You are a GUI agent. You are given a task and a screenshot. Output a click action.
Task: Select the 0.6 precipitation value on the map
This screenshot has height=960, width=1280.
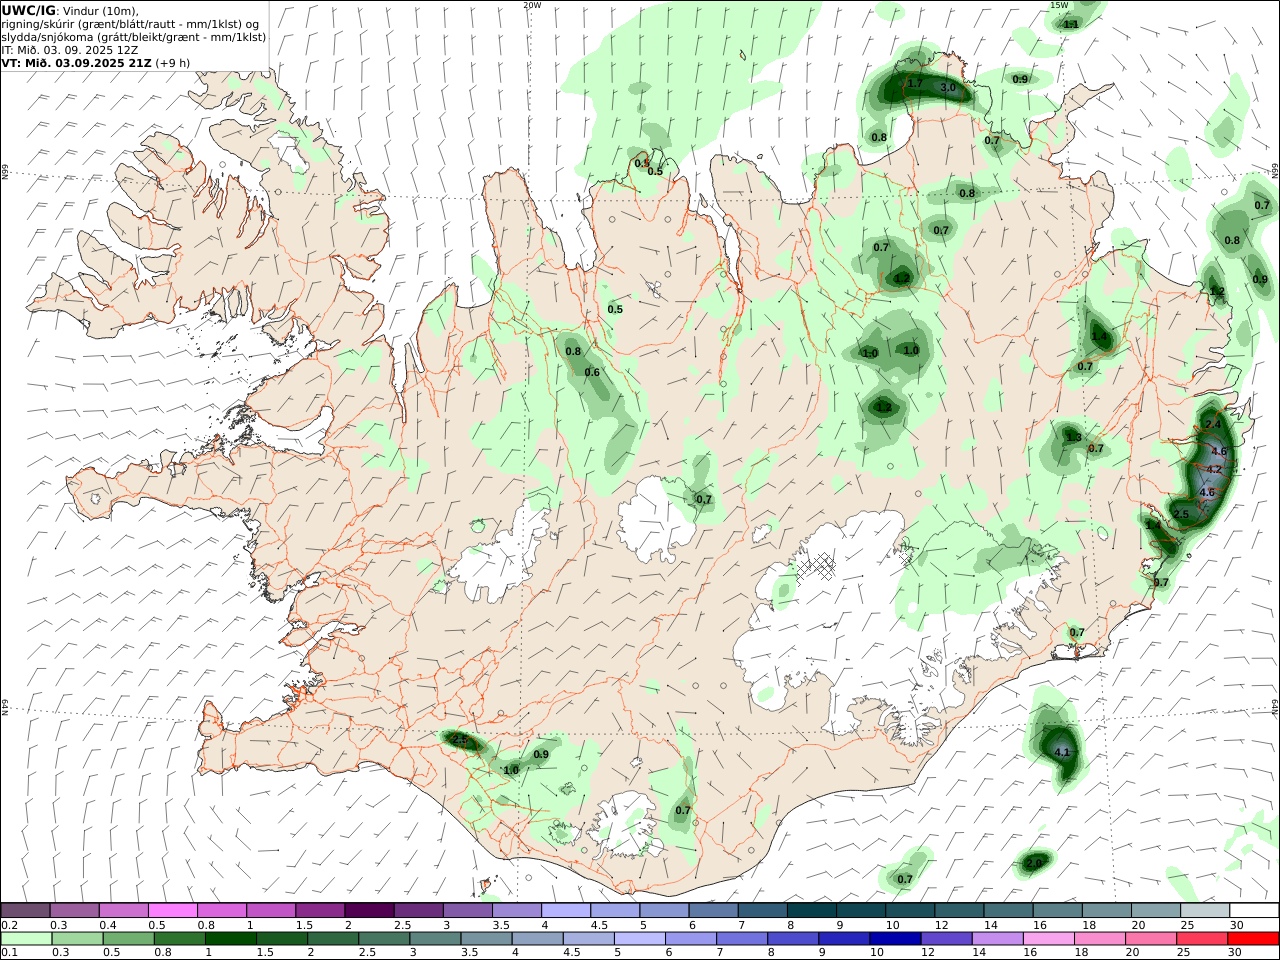(592, 372)
